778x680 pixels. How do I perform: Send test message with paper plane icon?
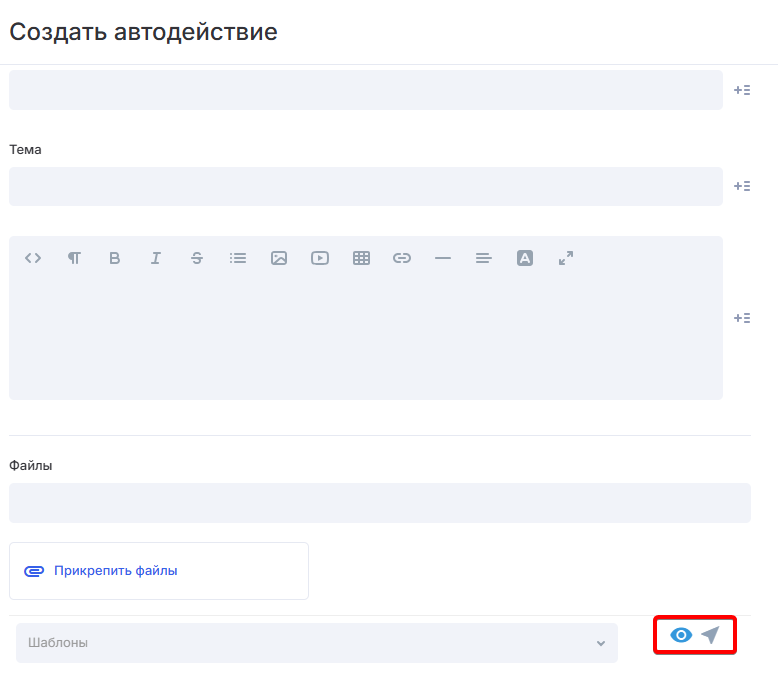(711, 635)
